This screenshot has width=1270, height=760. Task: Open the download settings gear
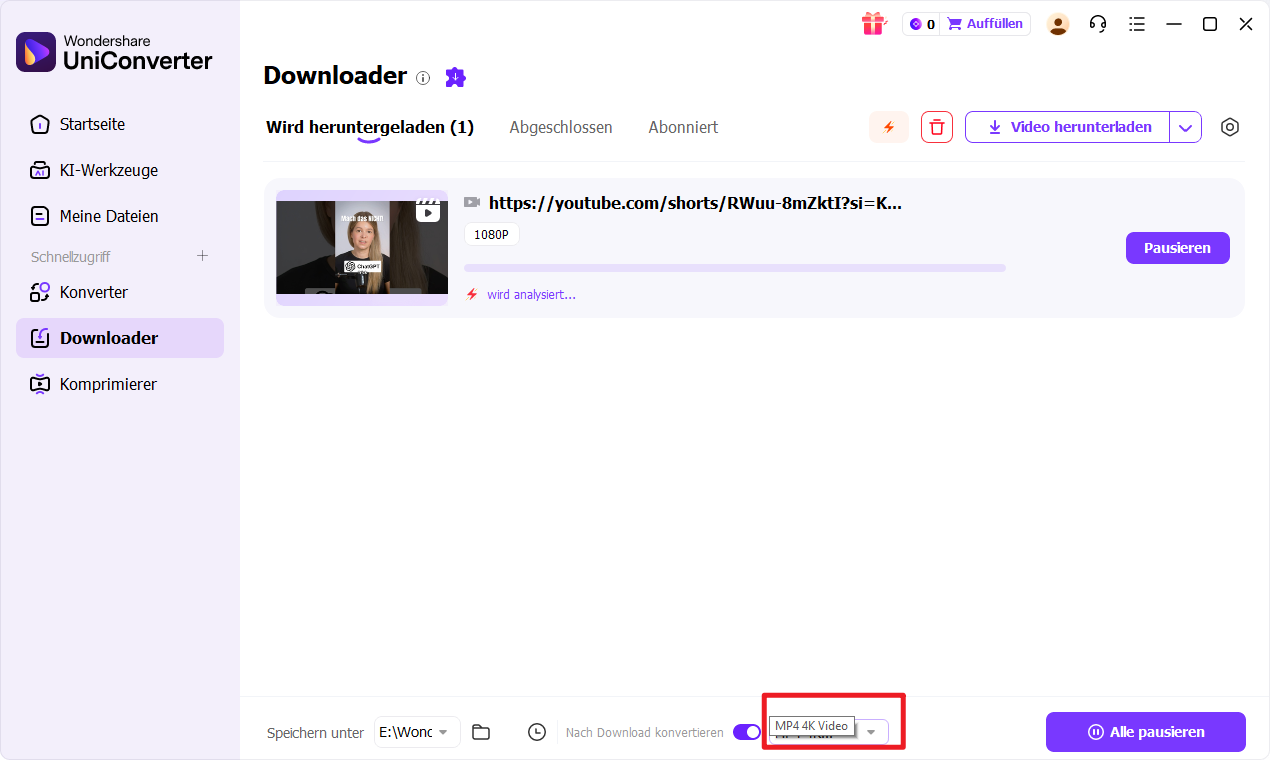point(1230,127)
